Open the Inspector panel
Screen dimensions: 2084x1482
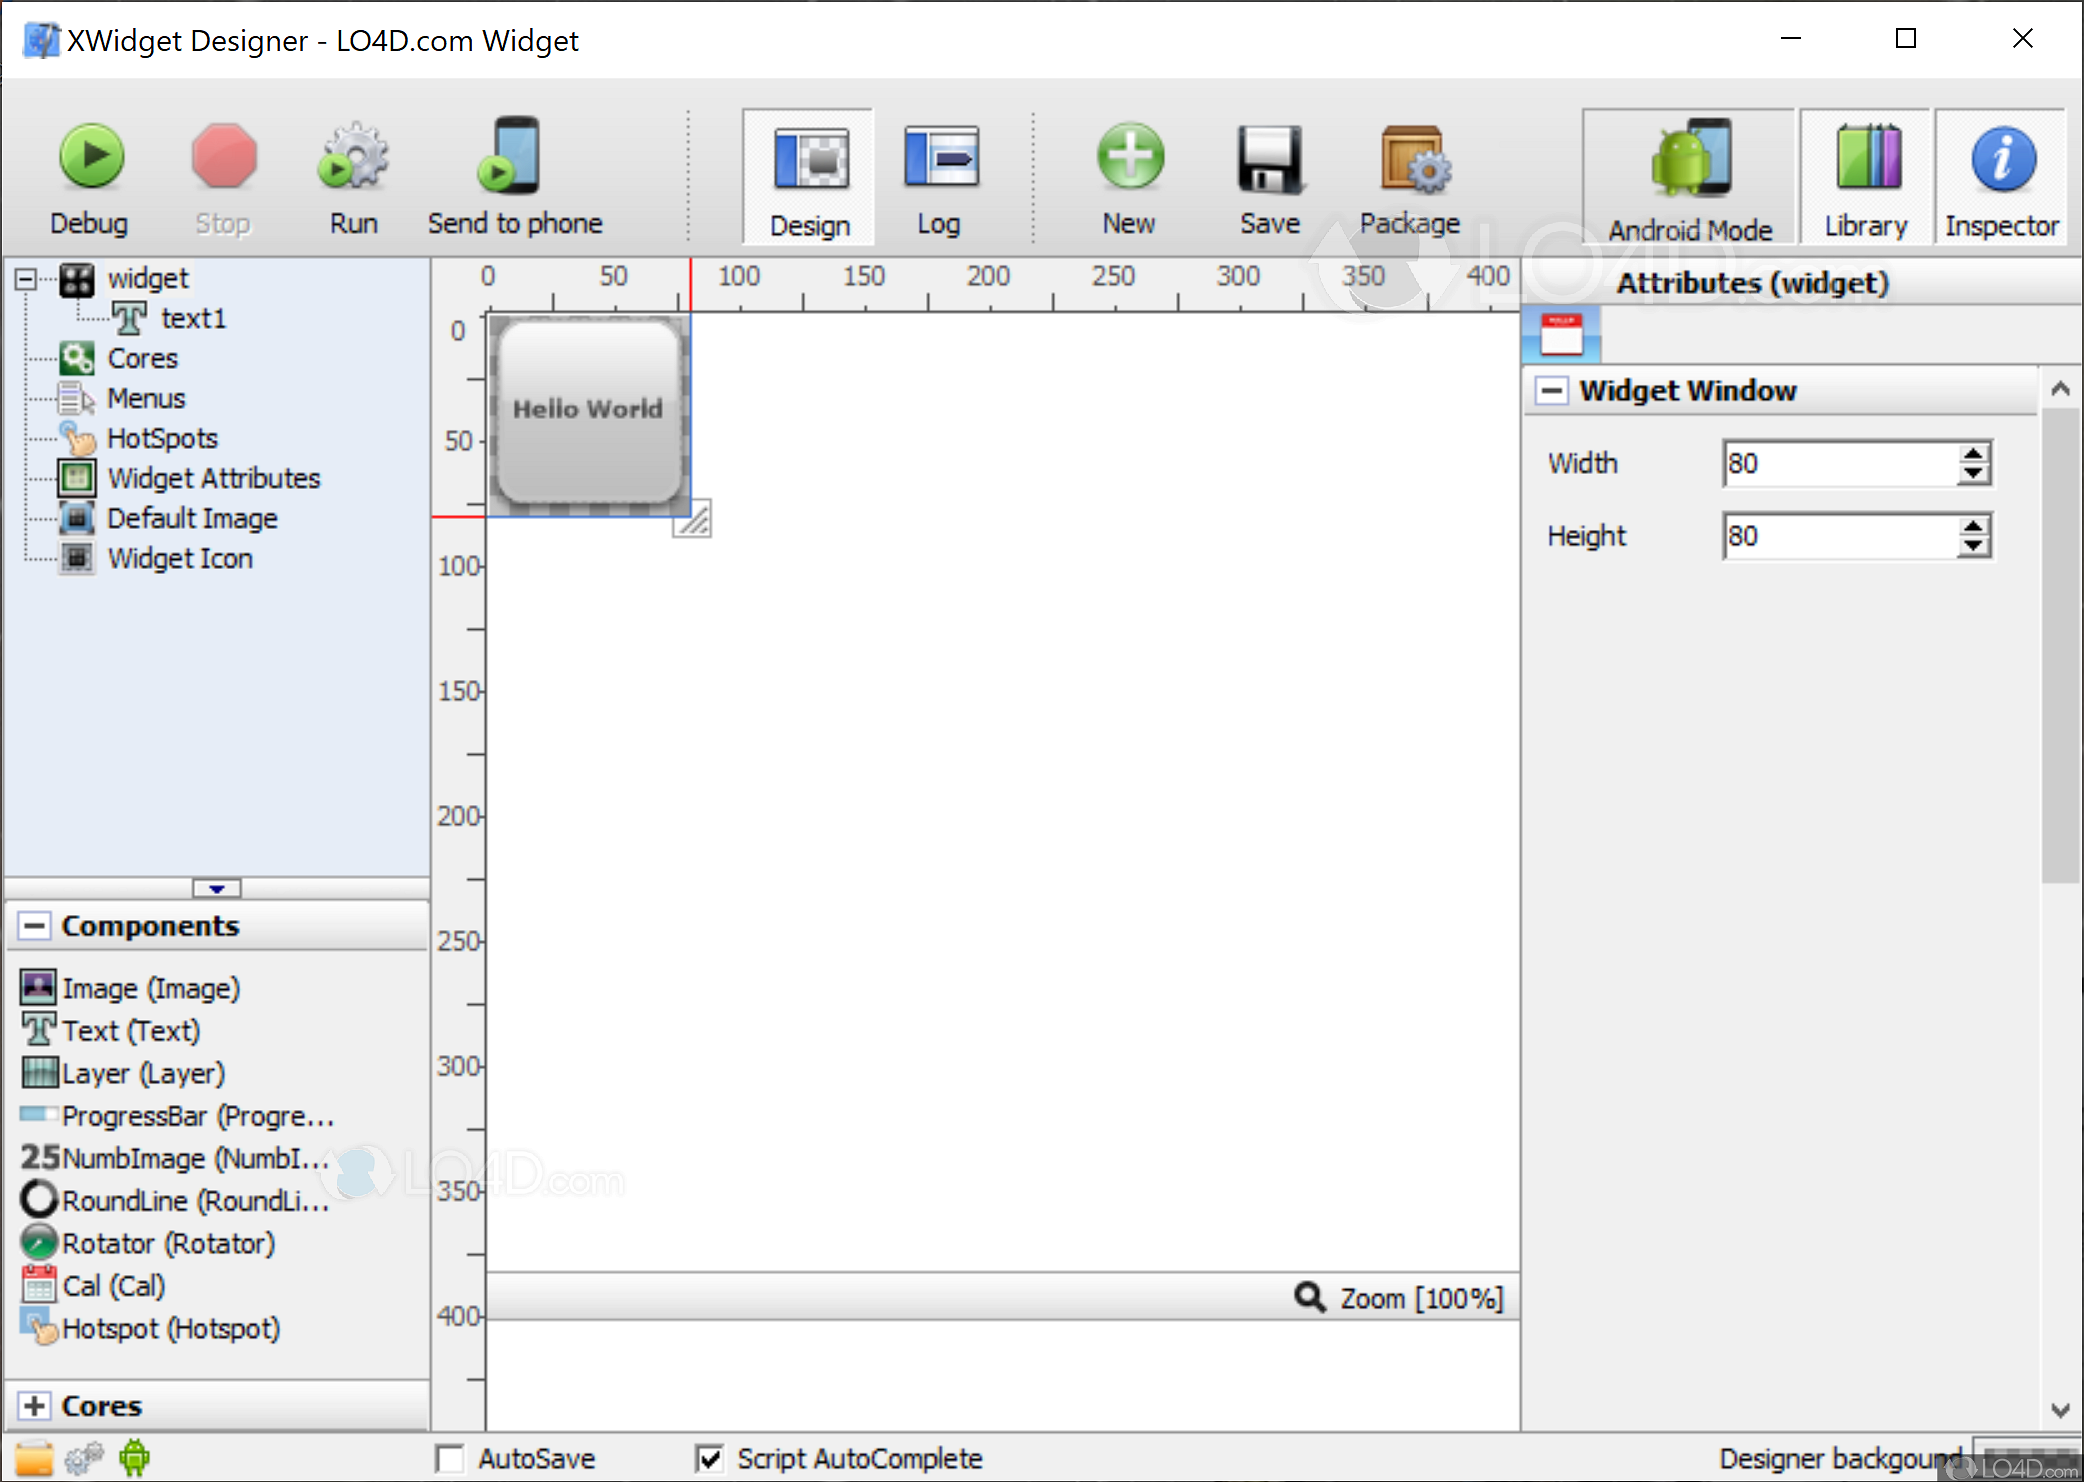2001,175
